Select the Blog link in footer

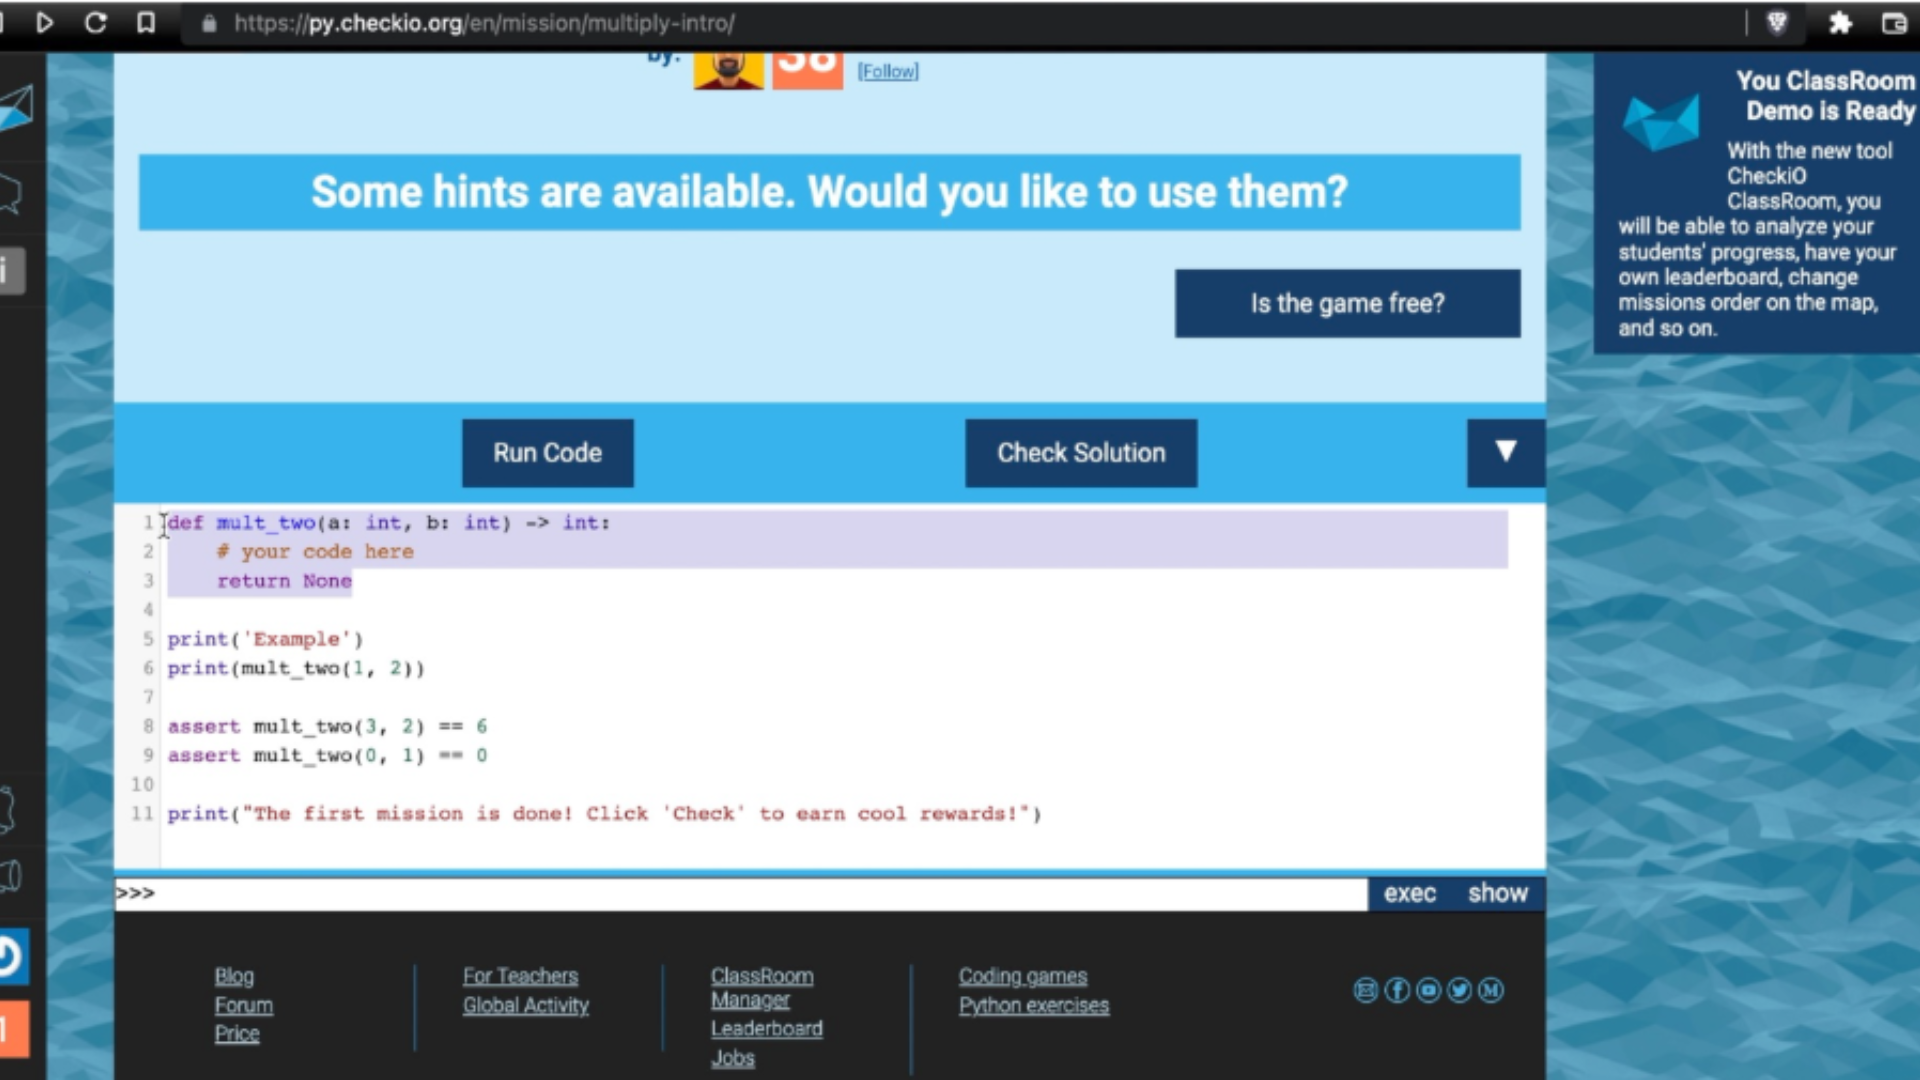pos(235,976)
